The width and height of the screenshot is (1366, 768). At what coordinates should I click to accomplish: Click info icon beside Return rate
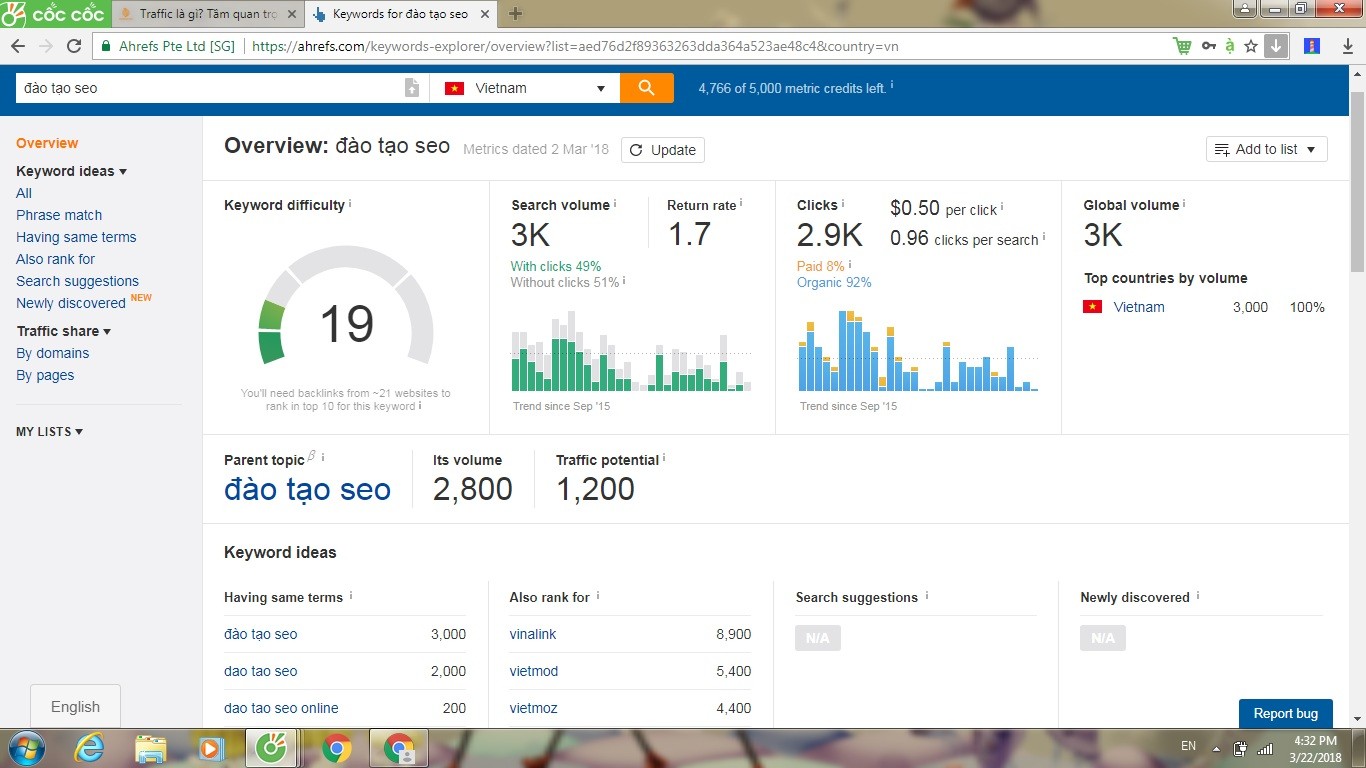tap(741, 204)
